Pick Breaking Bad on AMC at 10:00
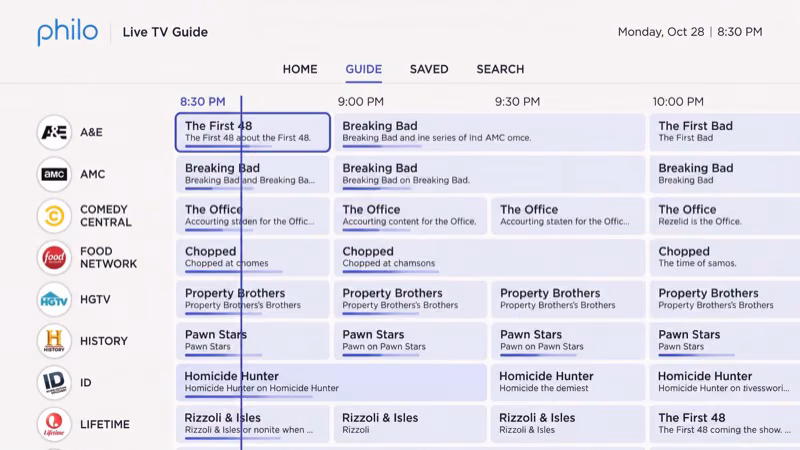The width and height of the screenshot is (800, 450). pos(724,174)
